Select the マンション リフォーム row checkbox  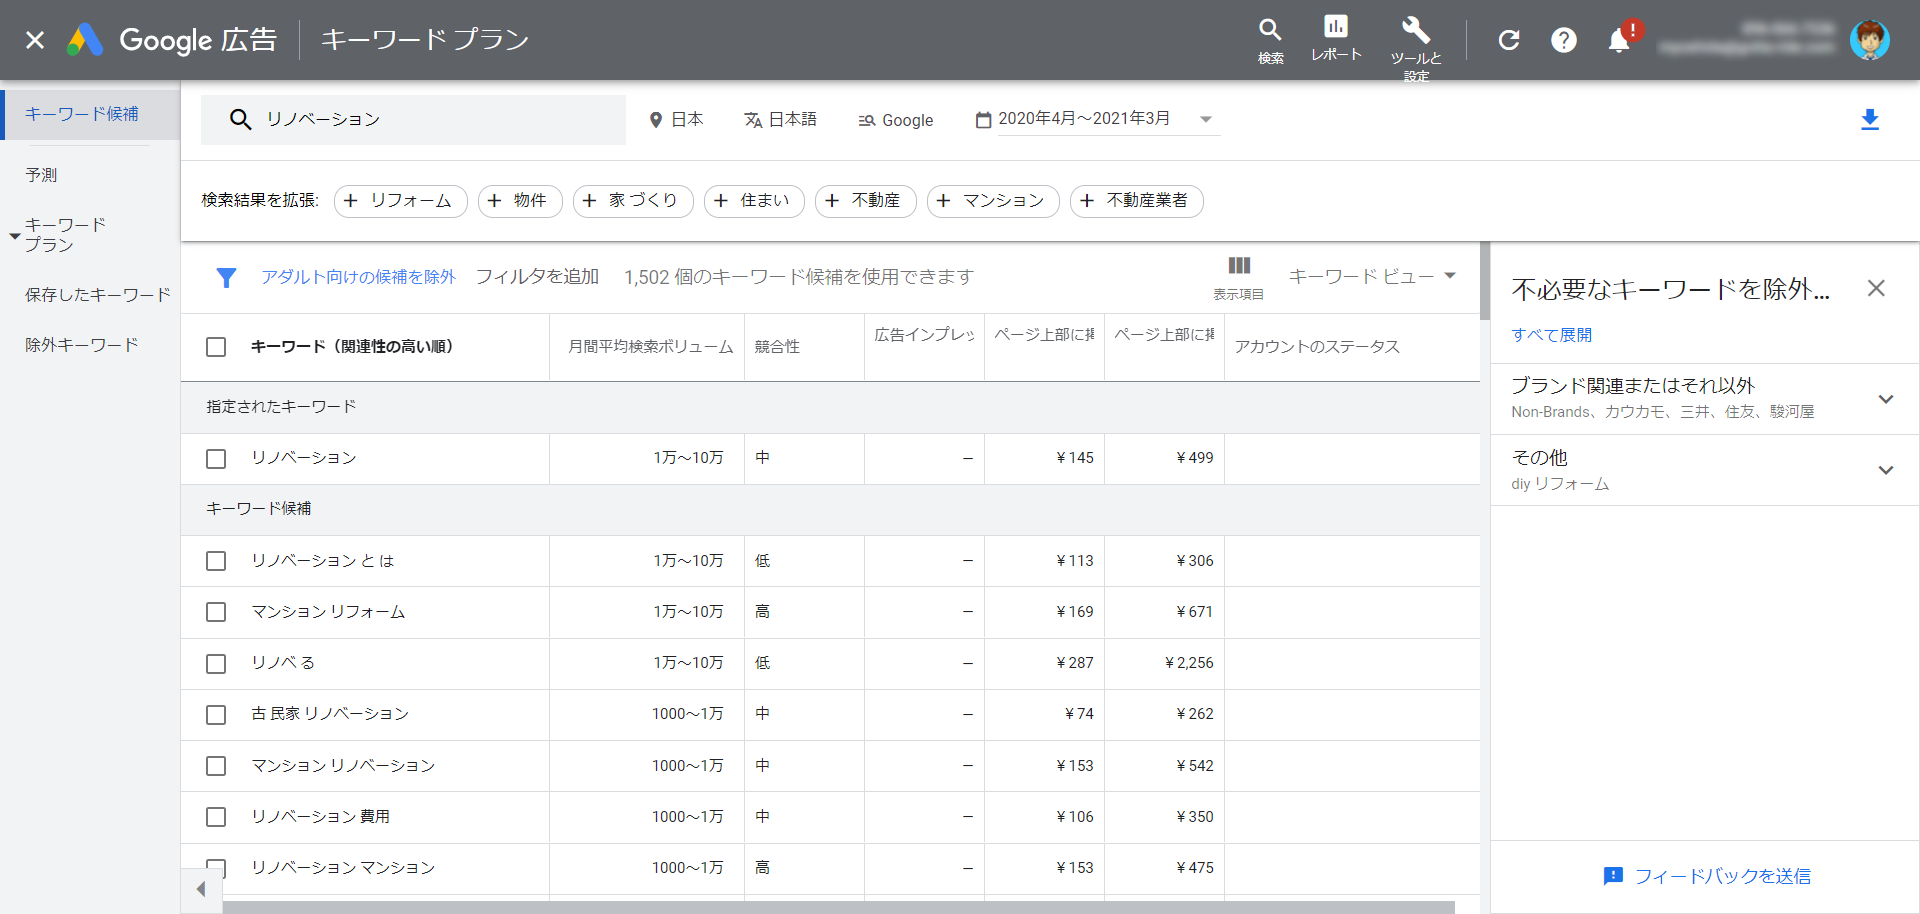pyautogui.click(x=216, y=612)
